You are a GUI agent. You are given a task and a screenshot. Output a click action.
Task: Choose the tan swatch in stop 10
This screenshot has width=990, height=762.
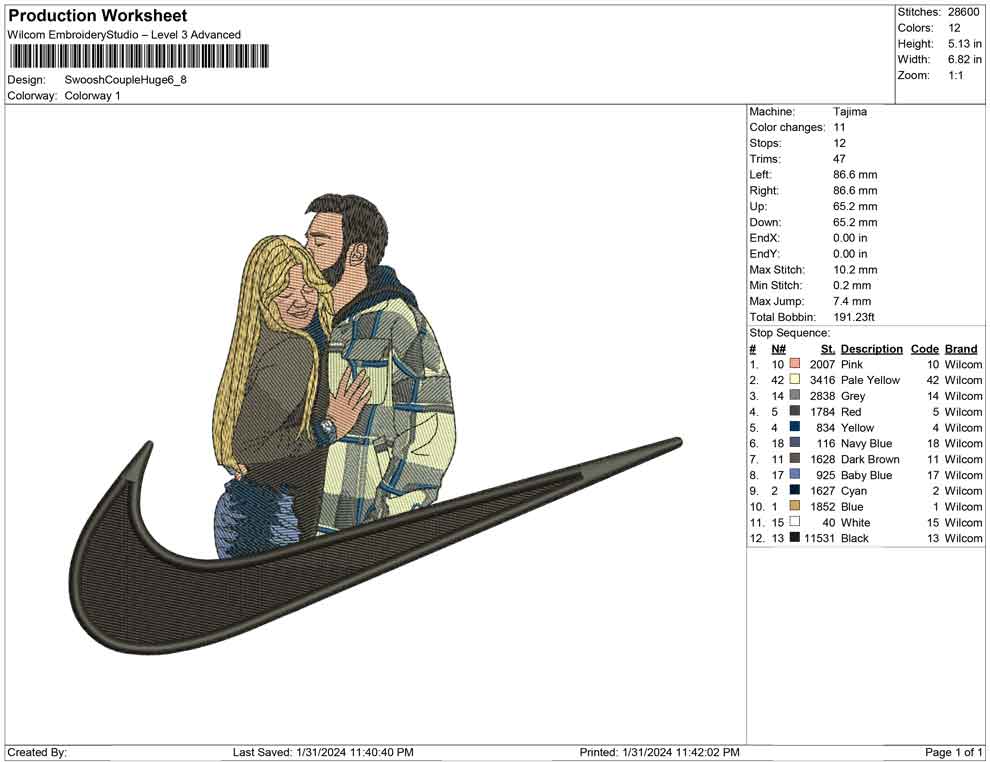[795, 506]
